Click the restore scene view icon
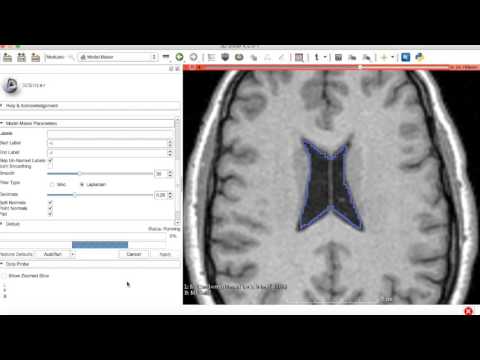 tap(367, 58)
